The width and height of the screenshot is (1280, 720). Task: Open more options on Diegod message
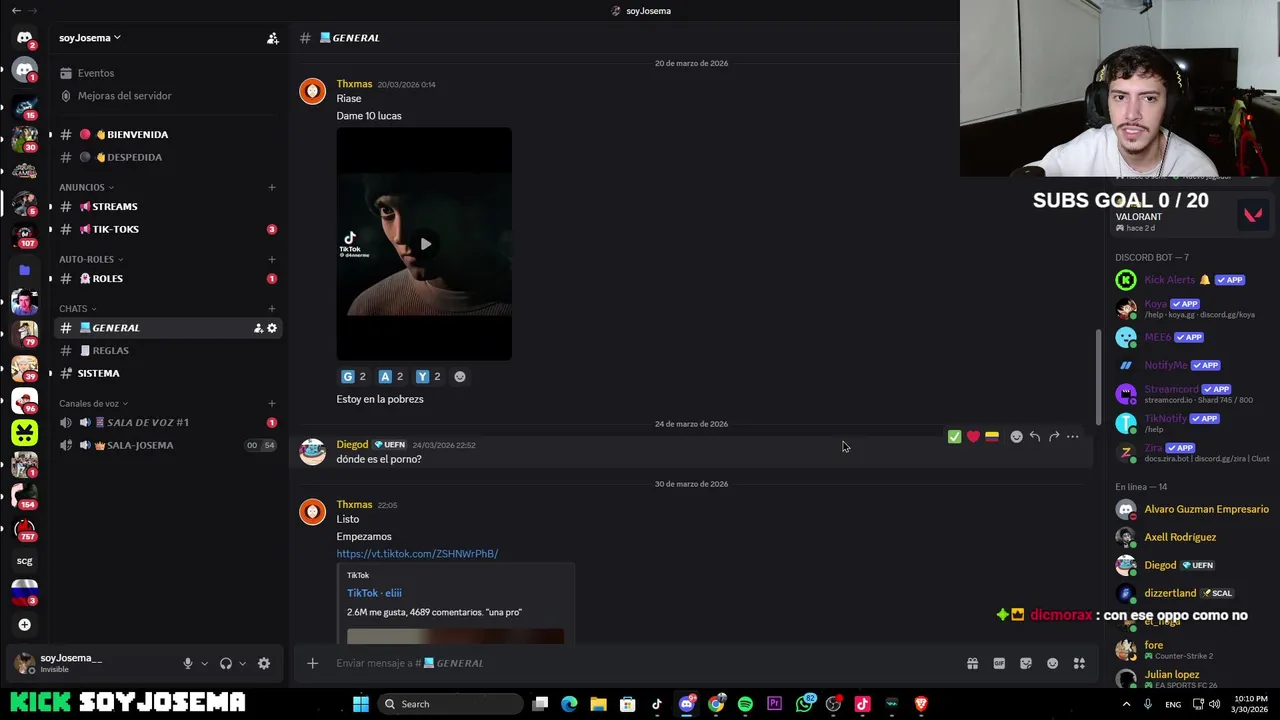[1073, 437]
